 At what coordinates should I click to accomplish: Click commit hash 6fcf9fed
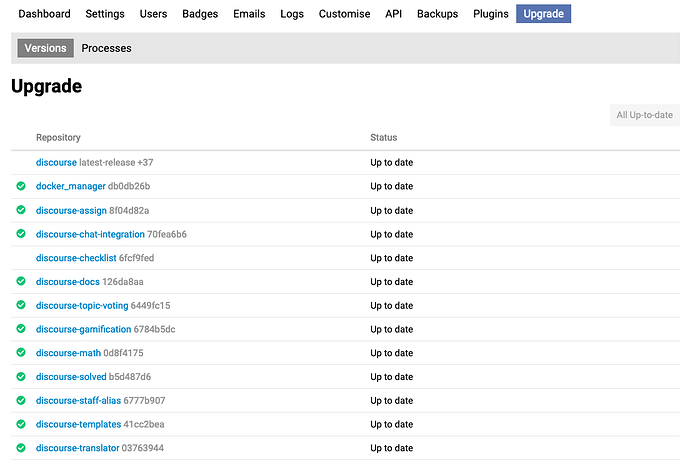[136, 258]
